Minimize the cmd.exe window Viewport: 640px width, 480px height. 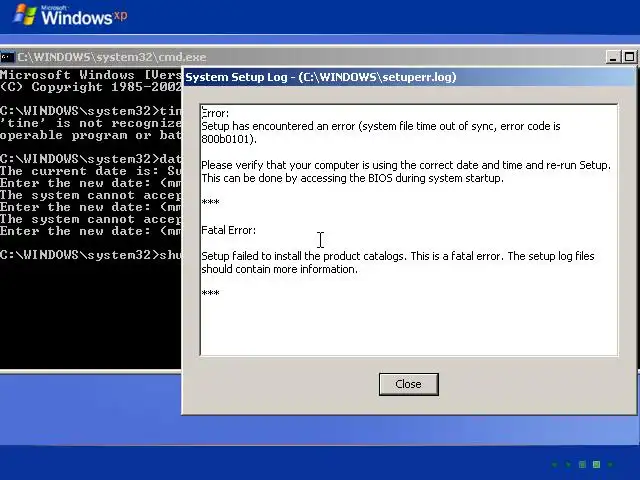tap(613, 57)
